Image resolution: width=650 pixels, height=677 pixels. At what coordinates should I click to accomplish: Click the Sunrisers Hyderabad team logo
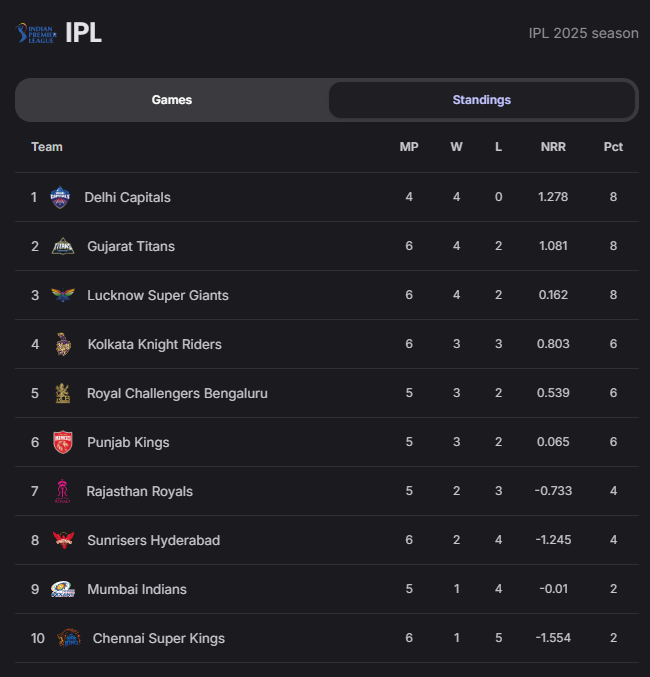63,540
